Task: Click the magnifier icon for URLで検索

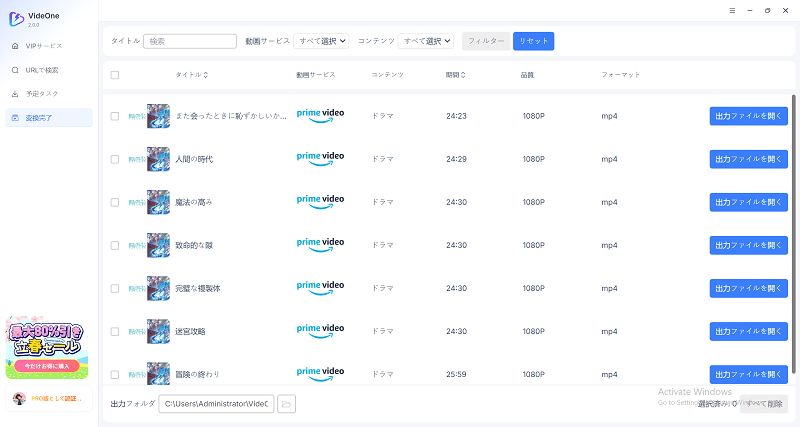Action: click(x=15, y=70)
